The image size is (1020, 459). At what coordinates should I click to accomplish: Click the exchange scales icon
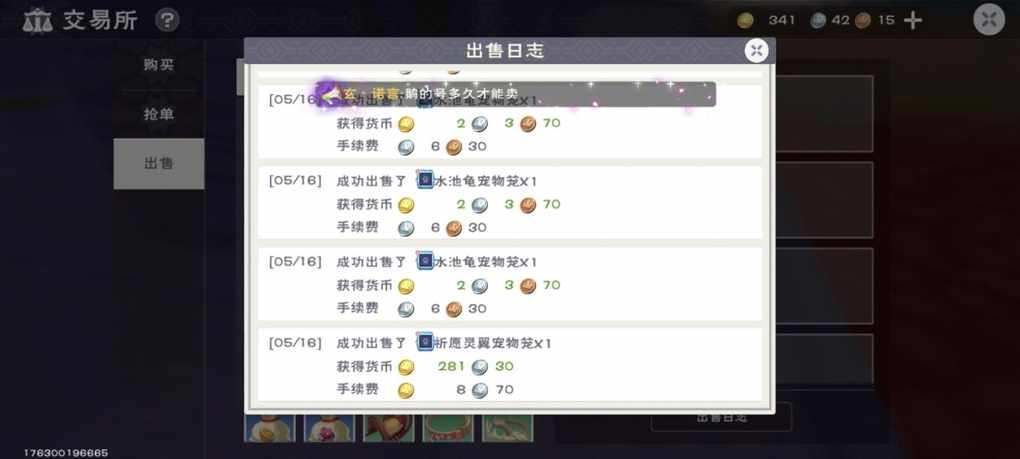[x=38, y=20]
